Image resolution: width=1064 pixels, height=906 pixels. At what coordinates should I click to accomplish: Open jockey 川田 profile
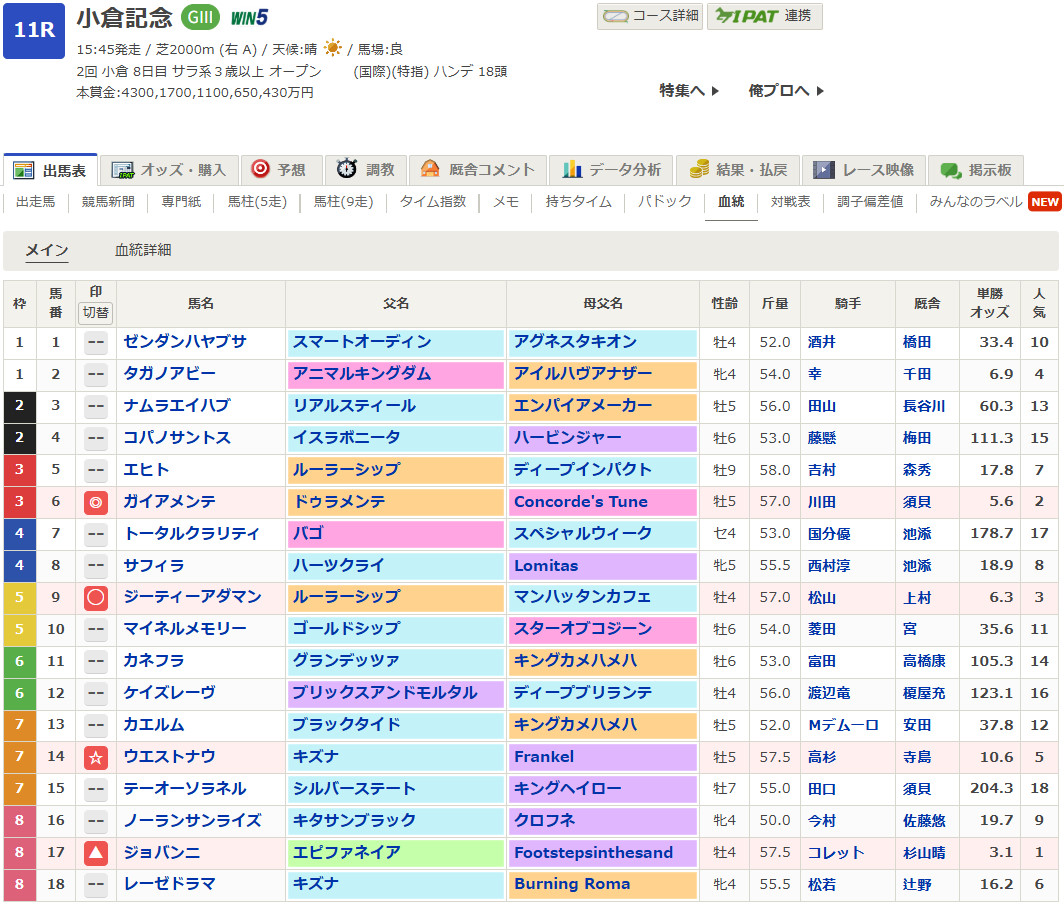(822, 502)
